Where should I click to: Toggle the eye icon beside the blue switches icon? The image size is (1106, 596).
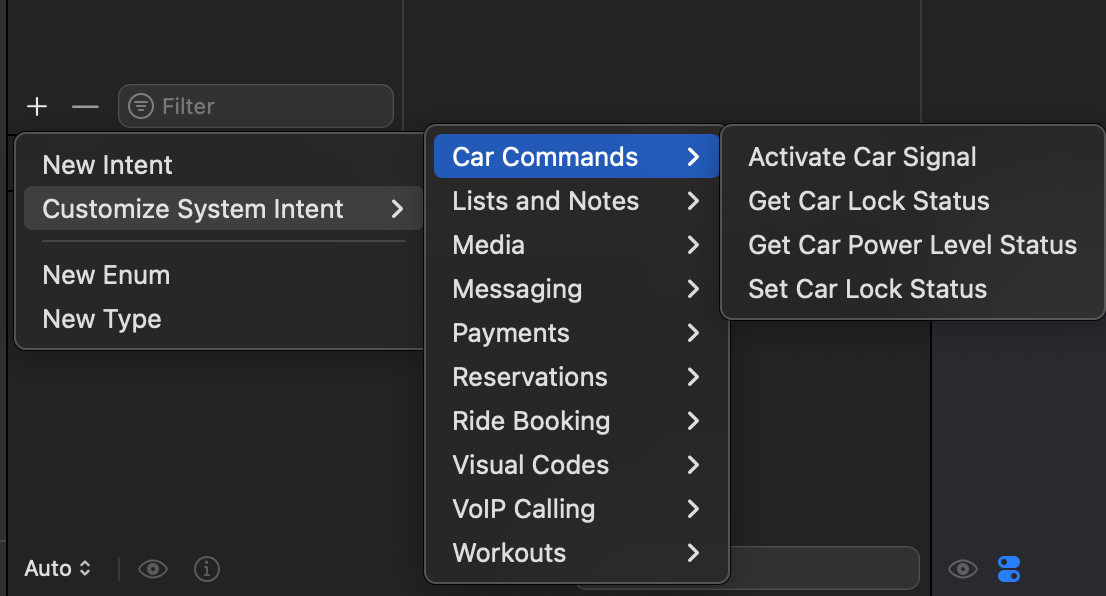tap(962, 569)
